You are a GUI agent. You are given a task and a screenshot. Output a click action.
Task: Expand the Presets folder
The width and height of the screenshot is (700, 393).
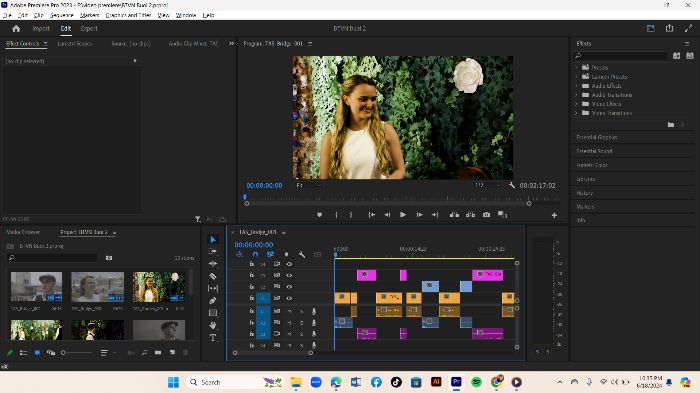pyautogui.click(x=576, y=67)
